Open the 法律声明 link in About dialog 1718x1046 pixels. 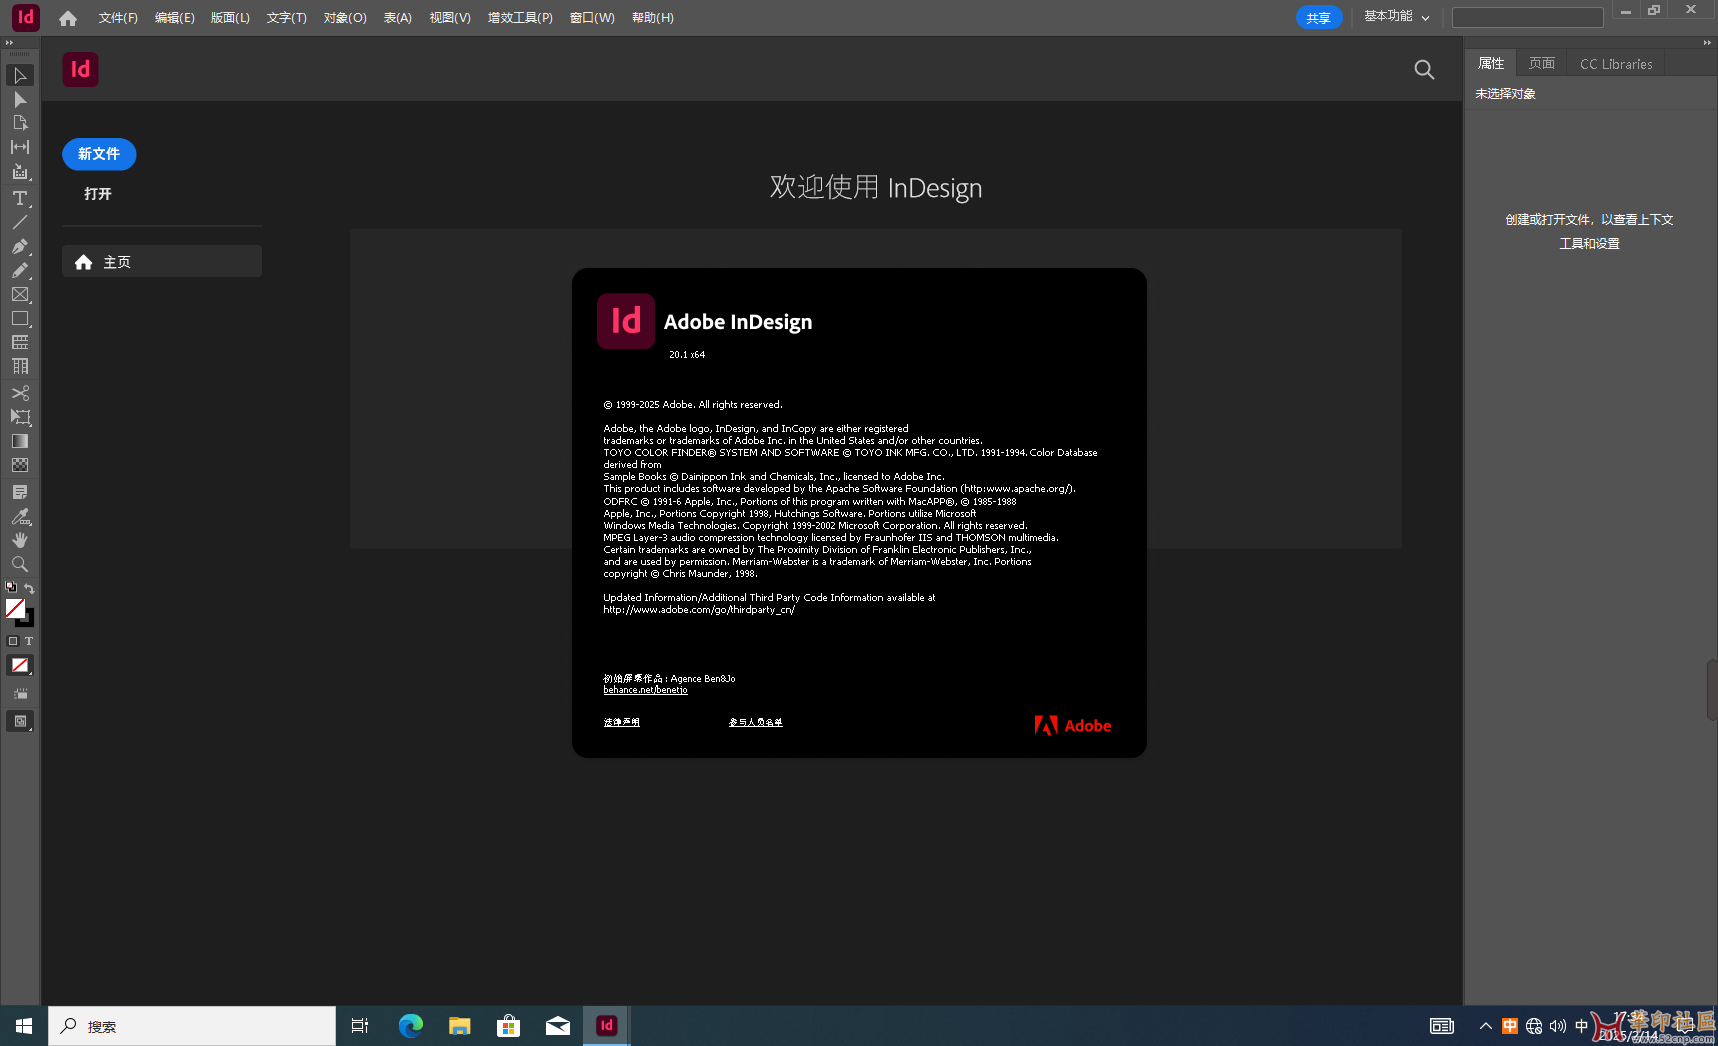[621, 722]
